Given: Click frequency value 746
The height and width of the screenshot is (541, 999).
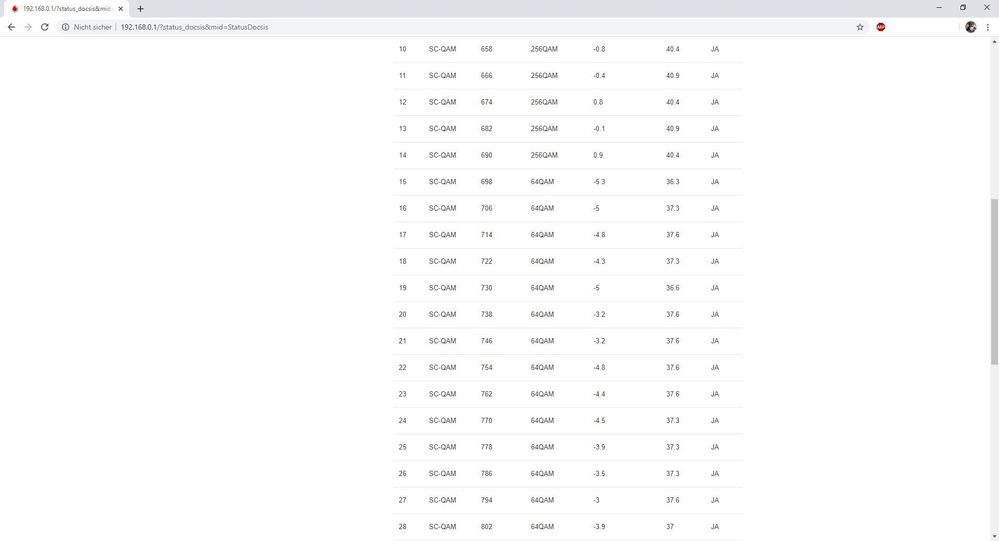Looking at the screenshot, I should point(487,341).
